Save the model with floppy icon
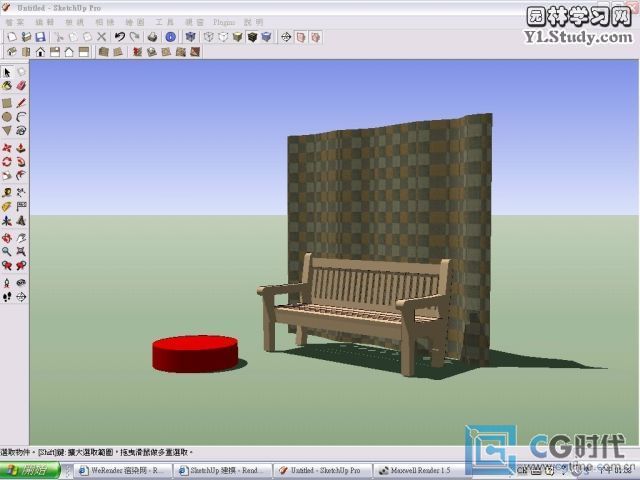640x480 pixels. (40, 37)
